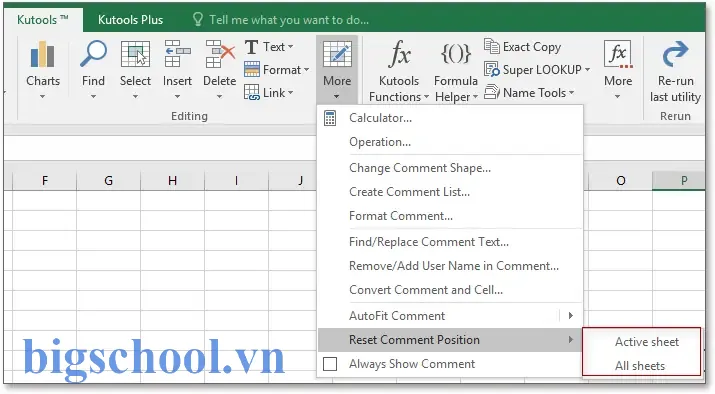Open the Format dropdown arrow

[x=306, y=70]
